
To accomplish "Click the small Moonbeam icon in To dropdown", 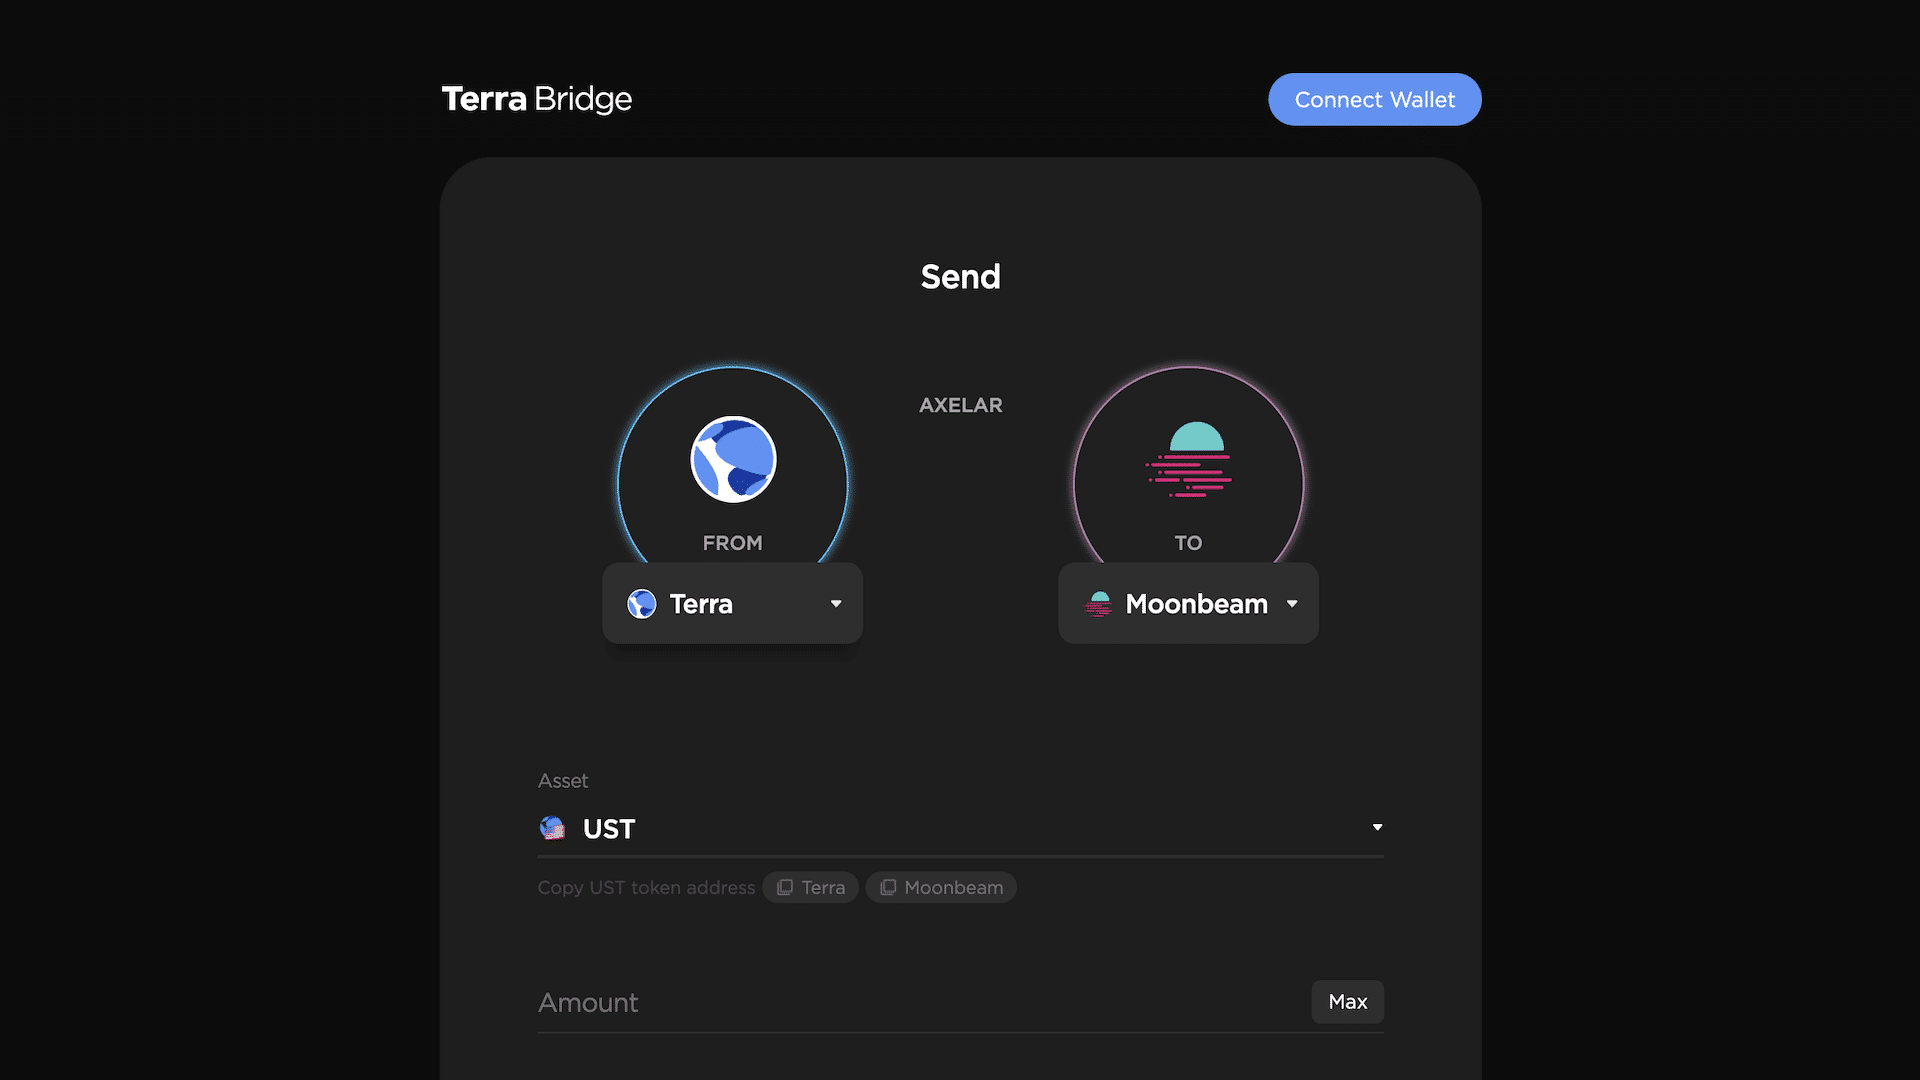I will 1099,604.
